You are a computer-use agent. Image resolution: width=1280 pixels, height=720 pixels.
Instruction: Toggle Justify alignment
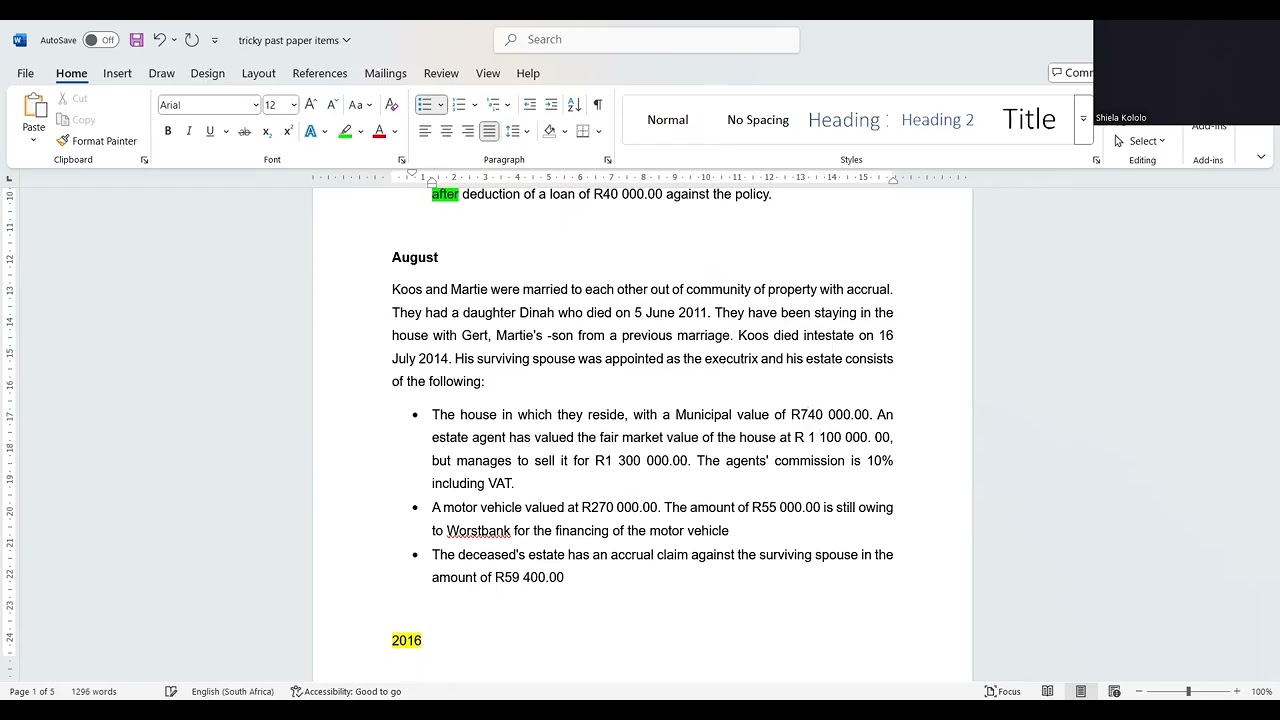coord(489,131)
